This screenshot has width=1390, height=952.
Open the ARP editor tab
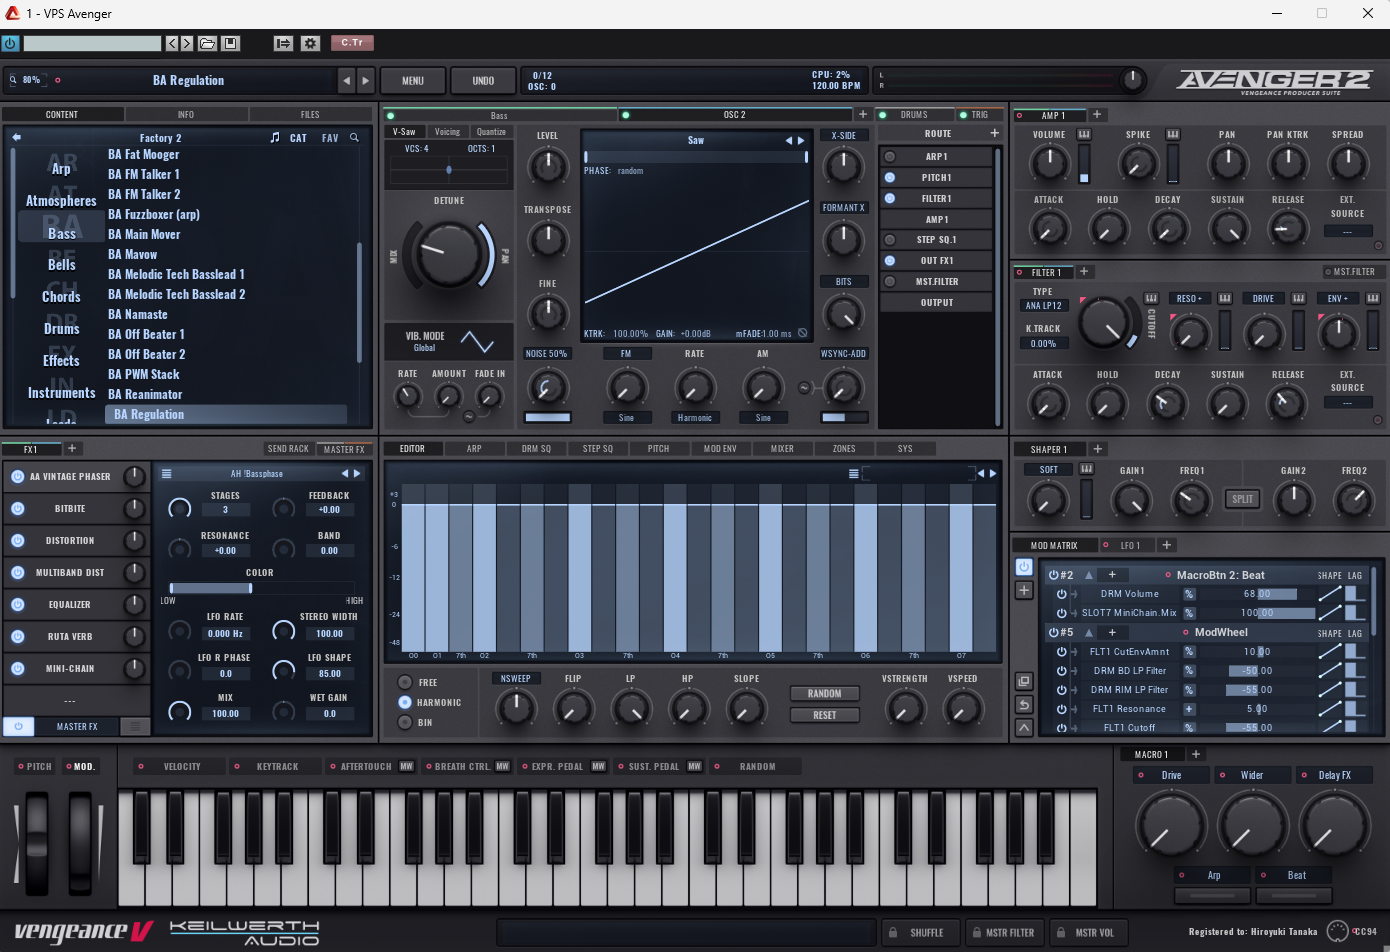[x=474, y=448]
